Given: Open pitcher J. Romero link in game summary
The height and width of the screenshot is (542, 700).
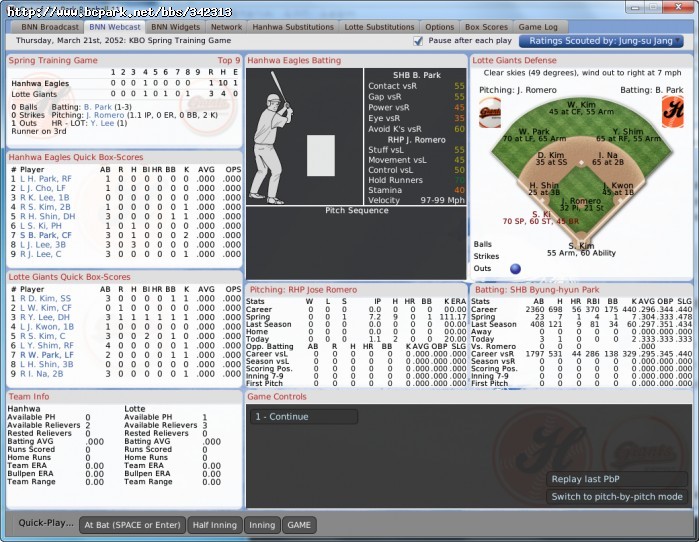Looking at the screenshot, I should (105, 115).
